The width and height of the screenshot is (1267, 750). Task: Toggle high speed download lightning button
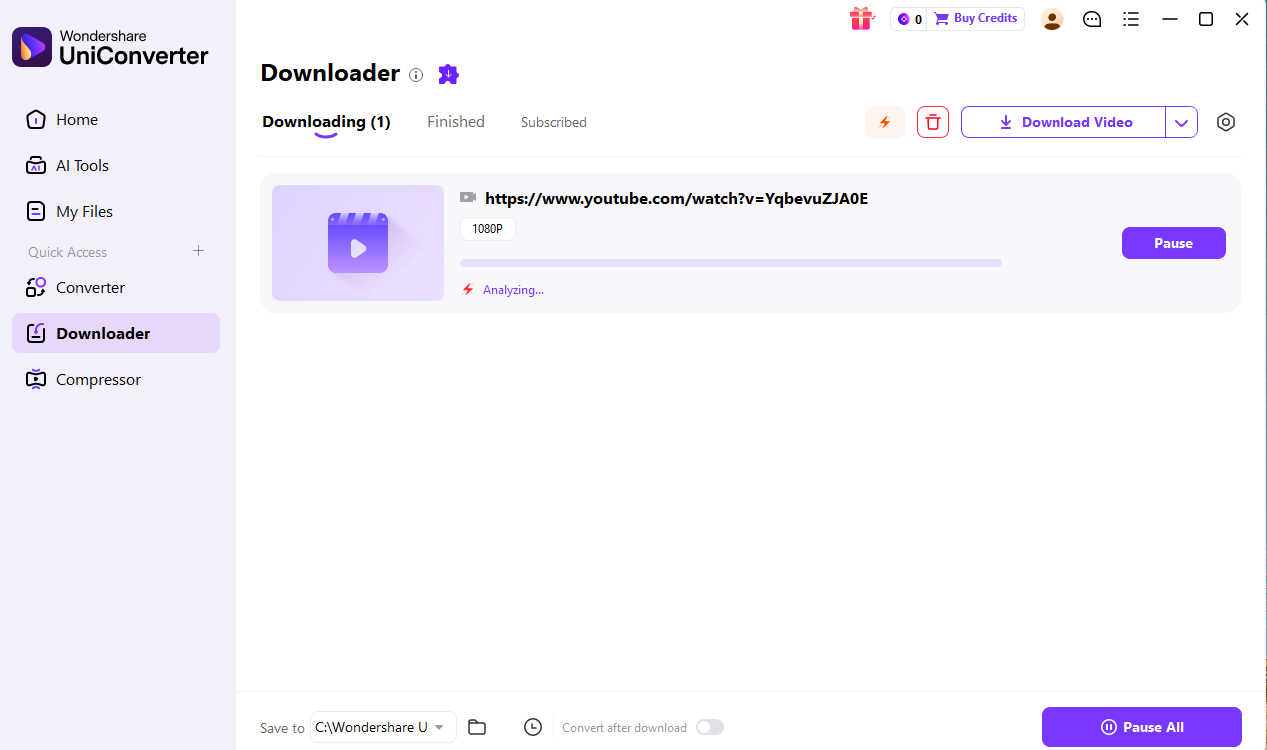pos(884,122)
